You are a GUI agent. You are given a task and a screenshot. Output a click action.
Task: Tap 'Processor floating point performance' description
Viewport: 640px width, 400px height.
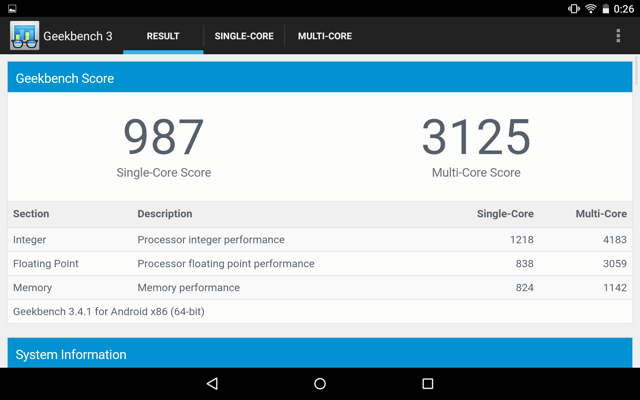(226, 264)
